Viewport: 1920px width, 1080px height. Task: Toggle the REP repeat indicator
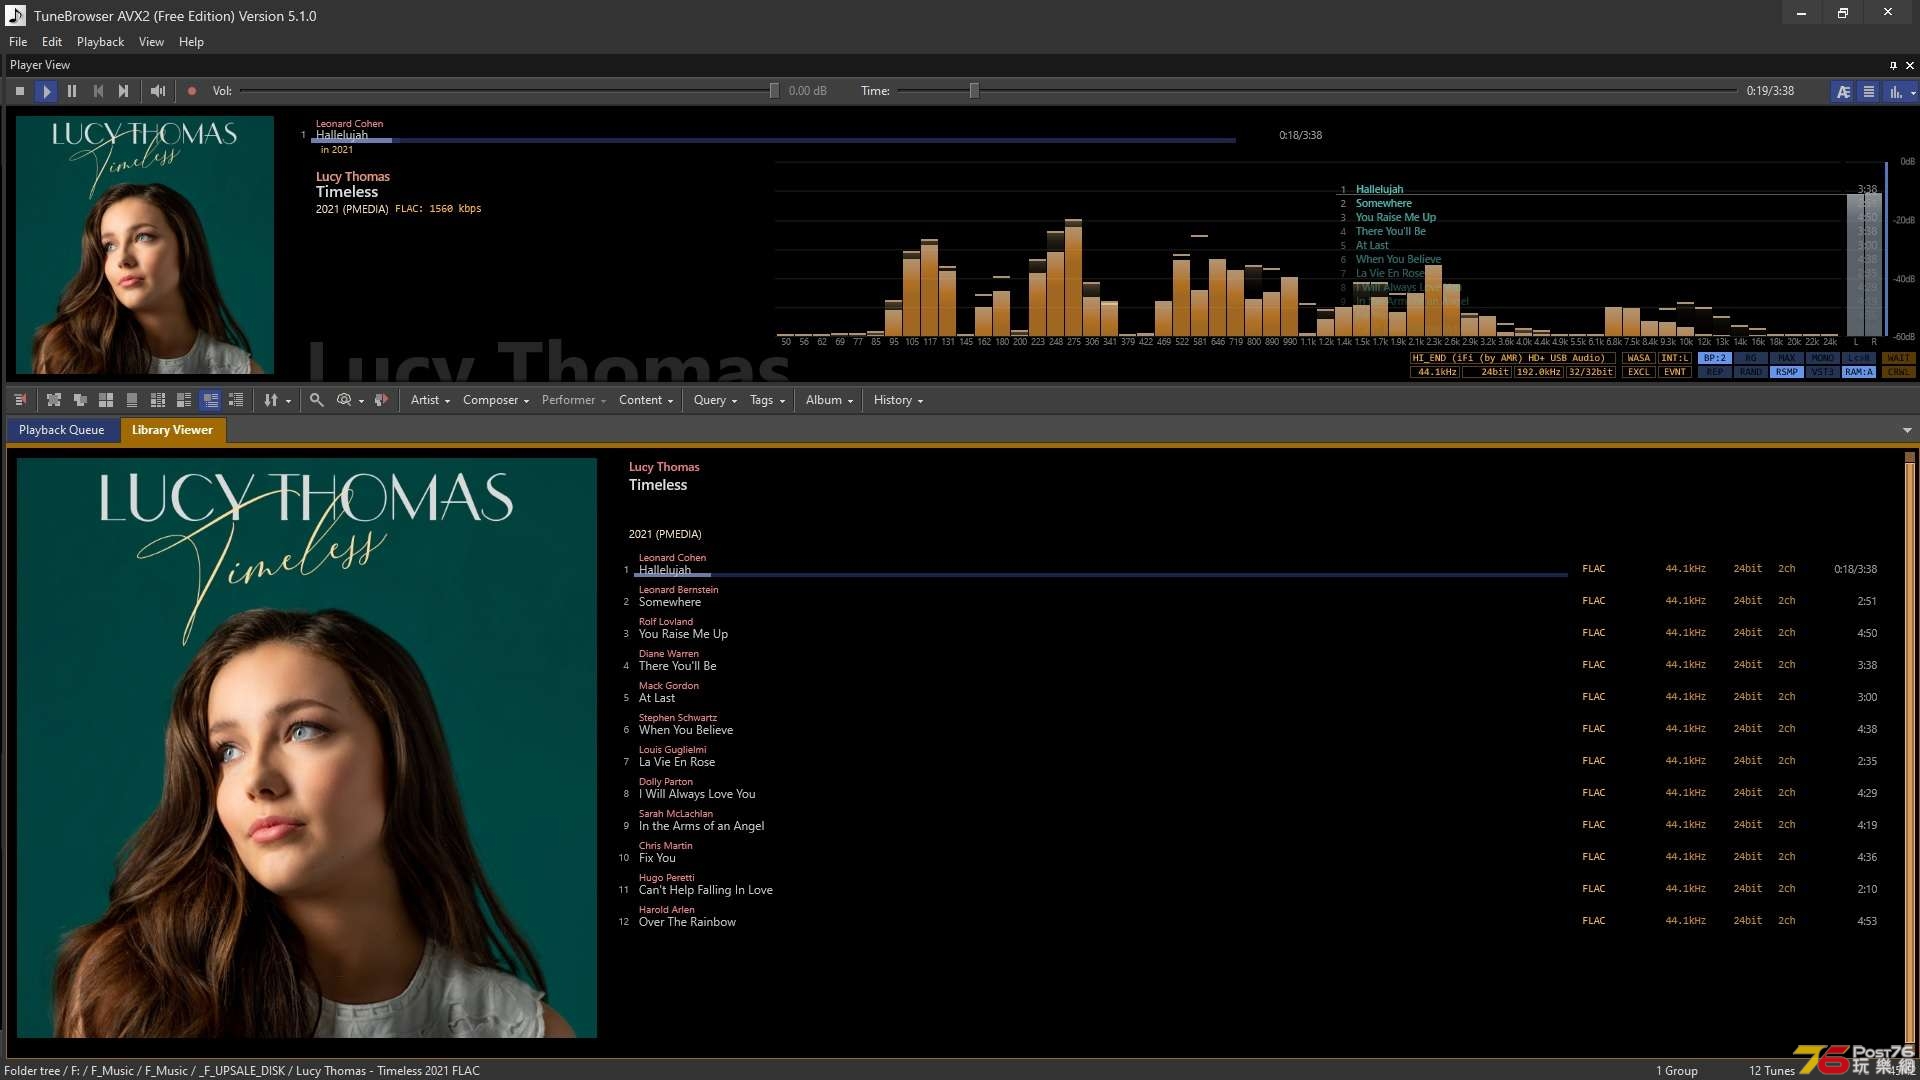pyautogui.click(x=1715, y=372)
